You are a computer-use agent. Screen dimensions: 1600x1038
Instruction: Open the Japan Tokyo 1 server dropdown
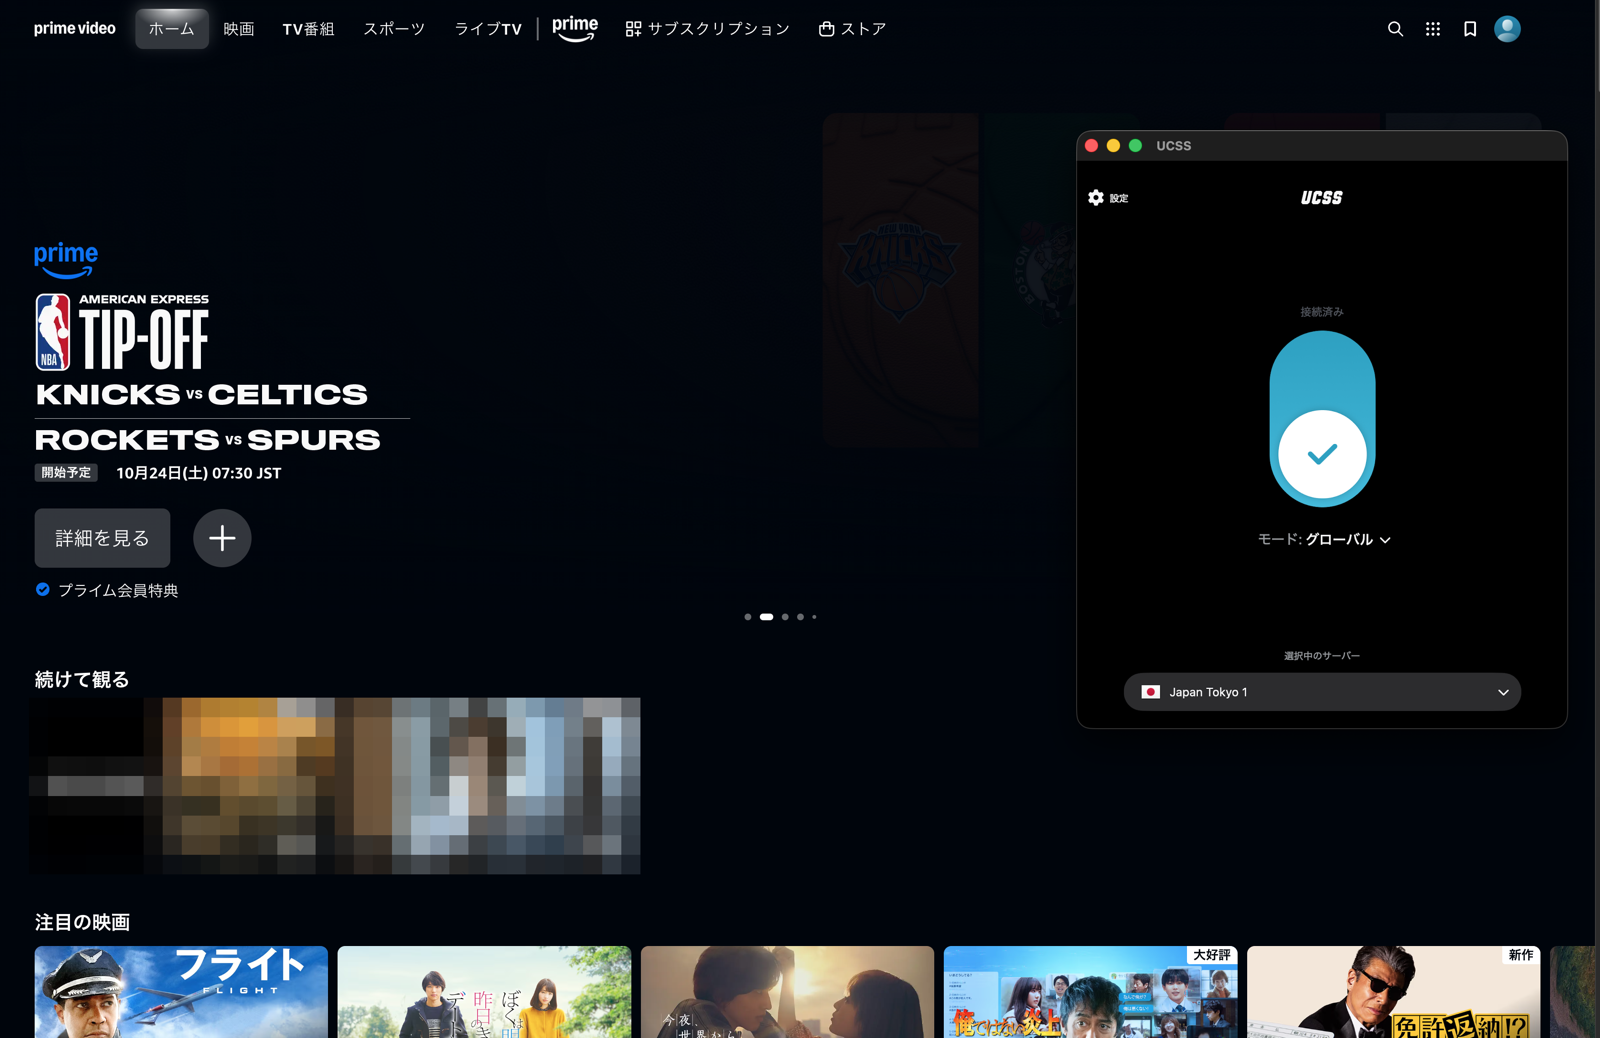click(x=1322, y=692)
